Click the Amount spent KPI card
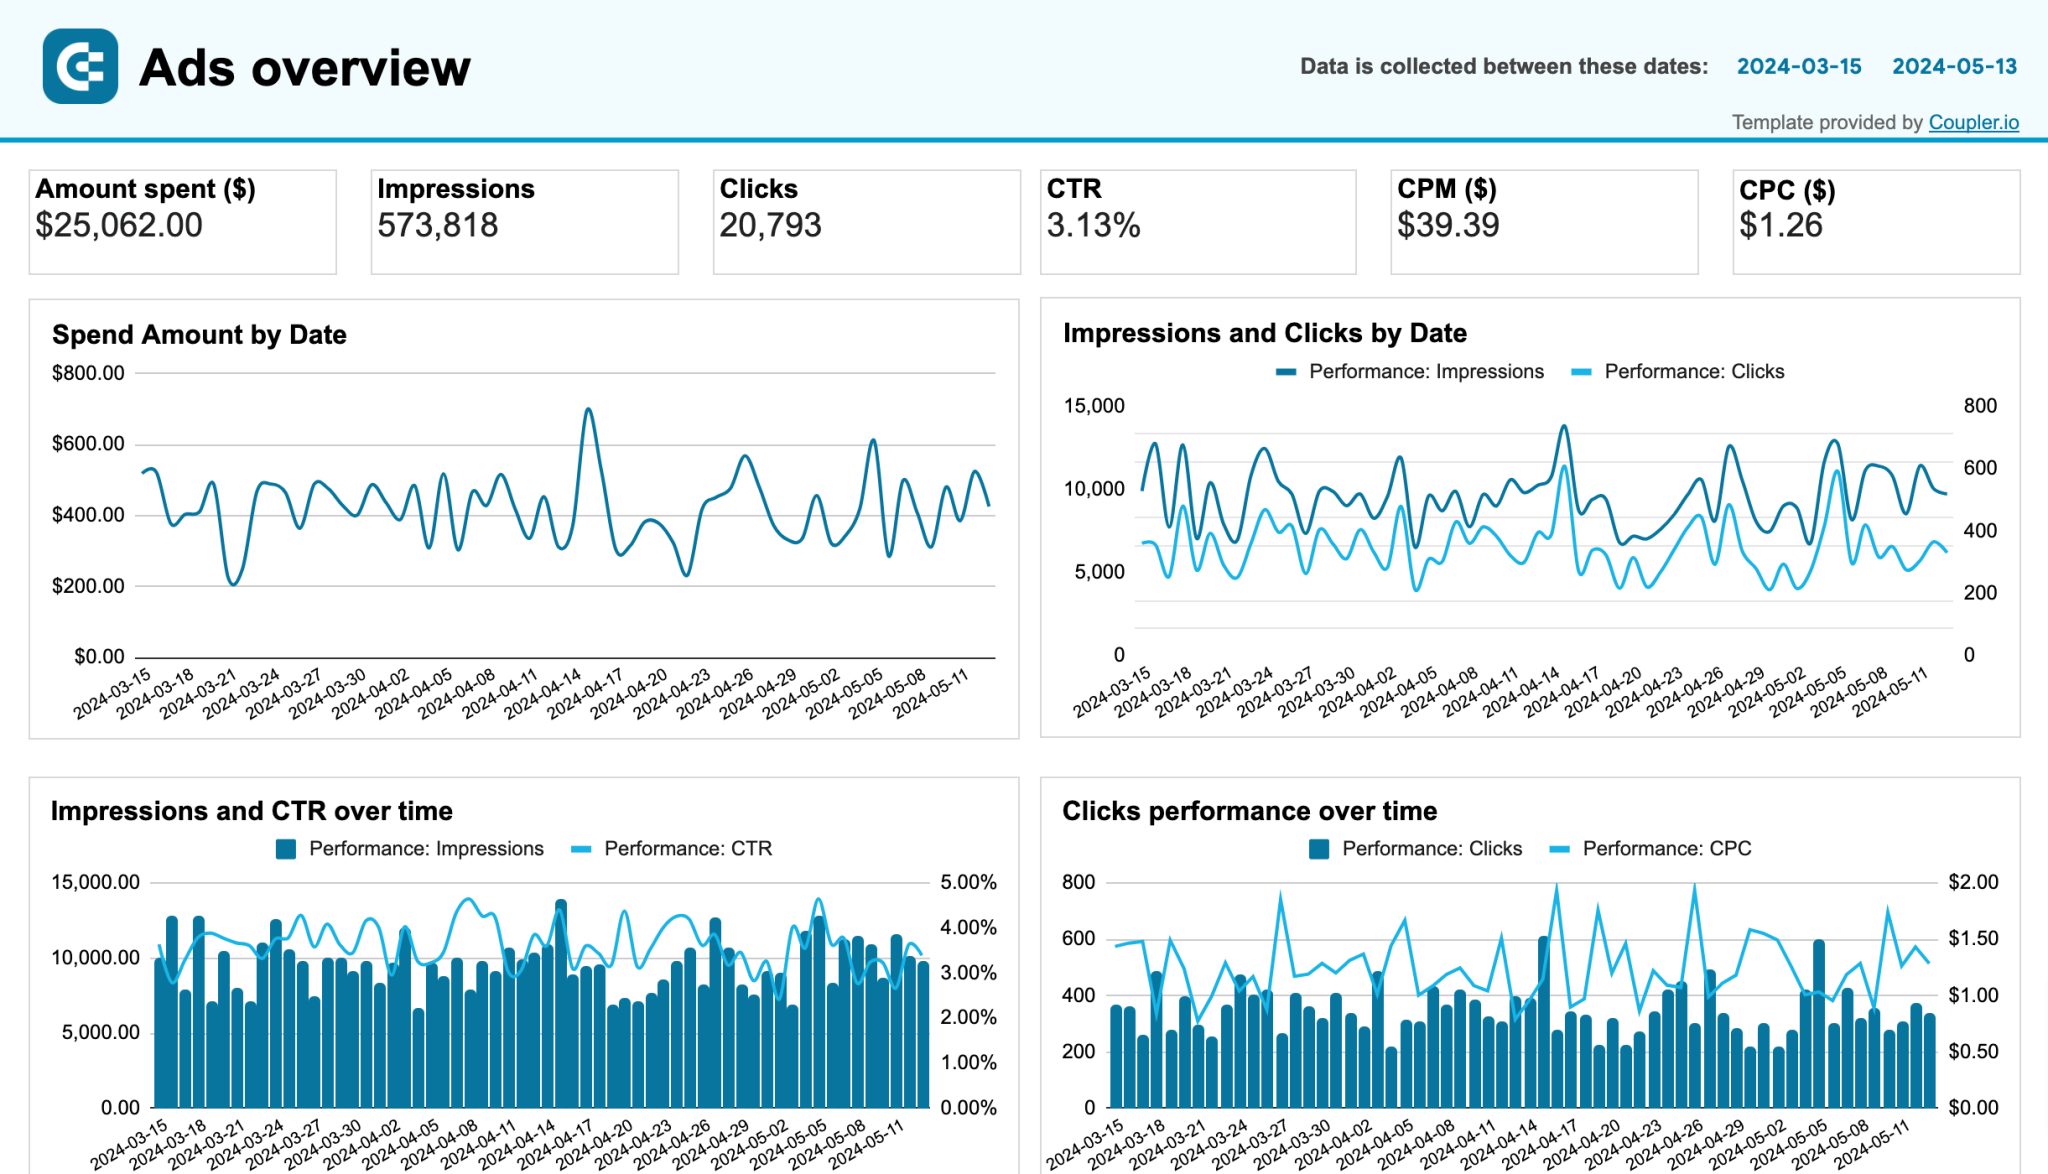 pos(183,220)
